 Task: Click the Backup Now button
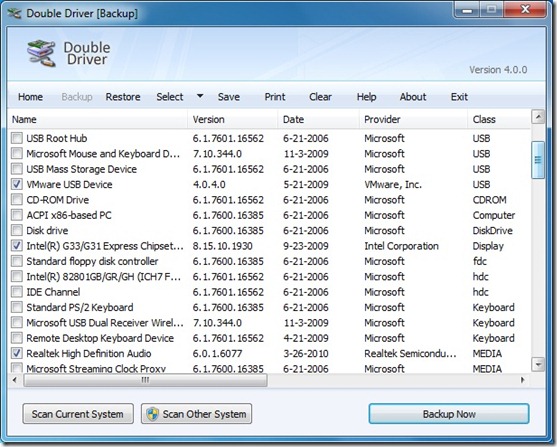[449, 414]
